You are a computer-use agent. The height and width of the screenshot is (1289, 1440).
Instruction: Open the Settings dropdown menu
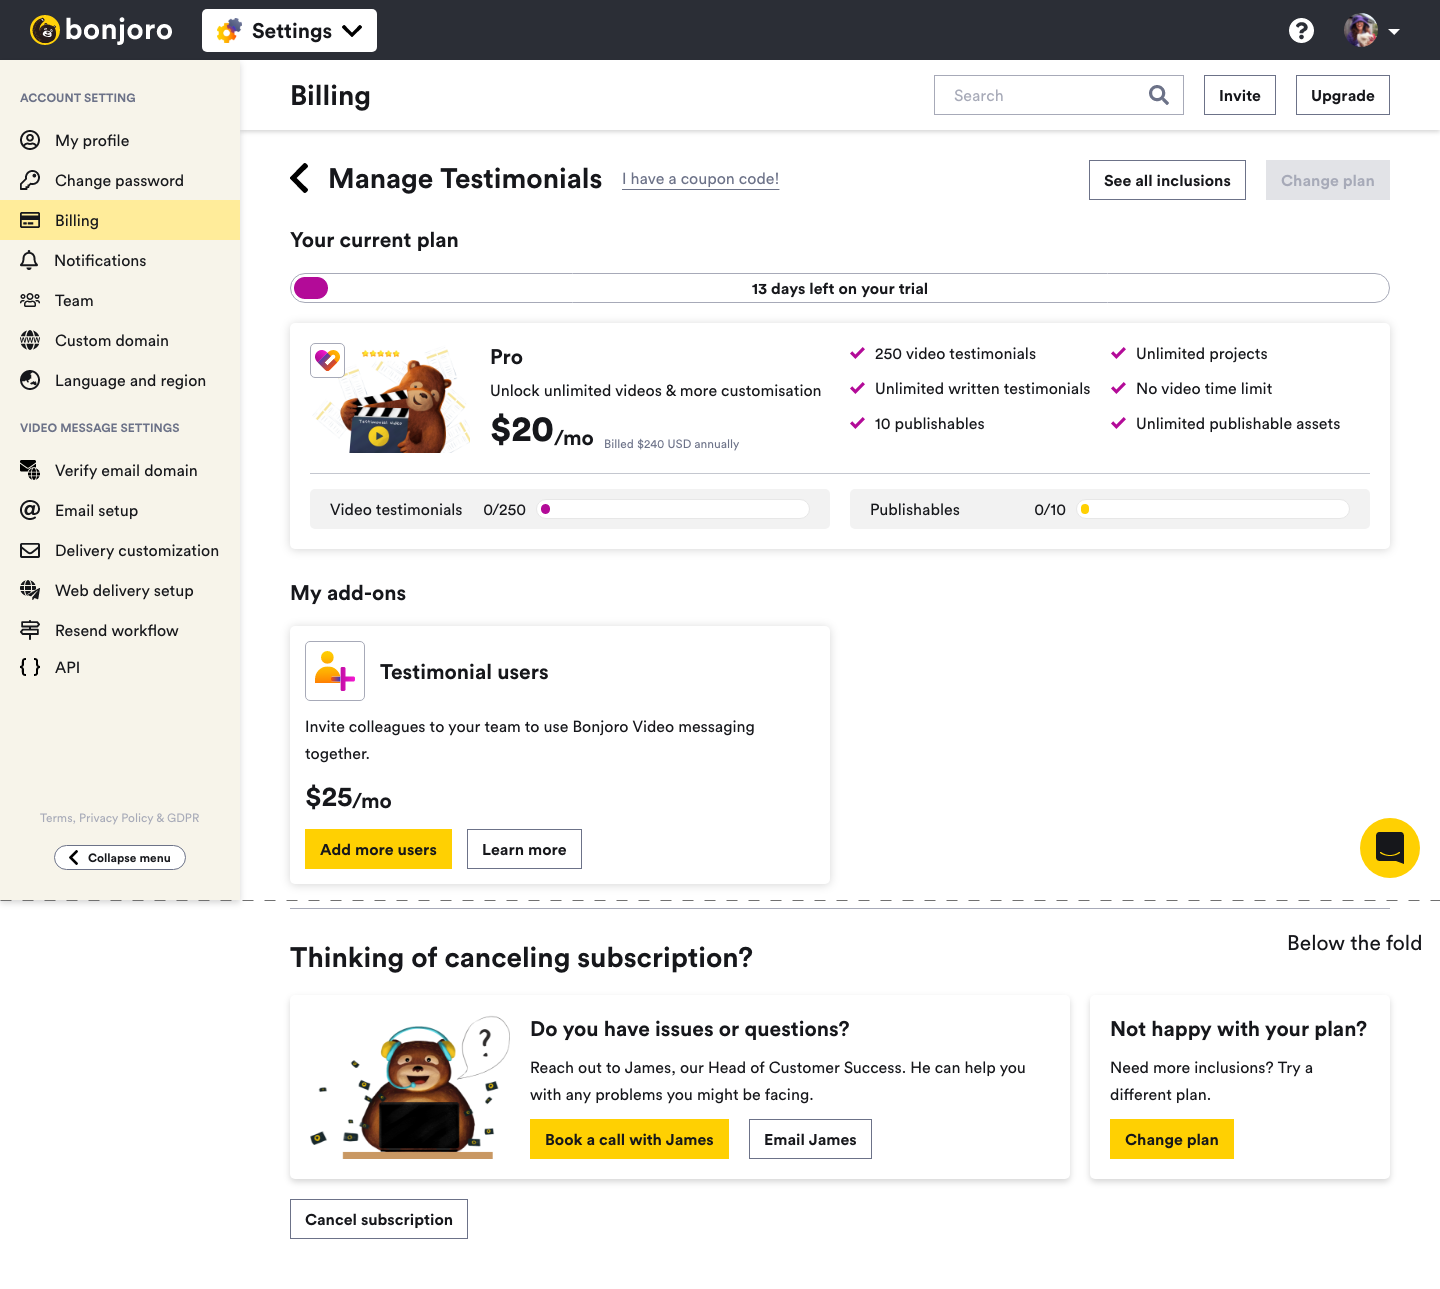pos(289,30)
